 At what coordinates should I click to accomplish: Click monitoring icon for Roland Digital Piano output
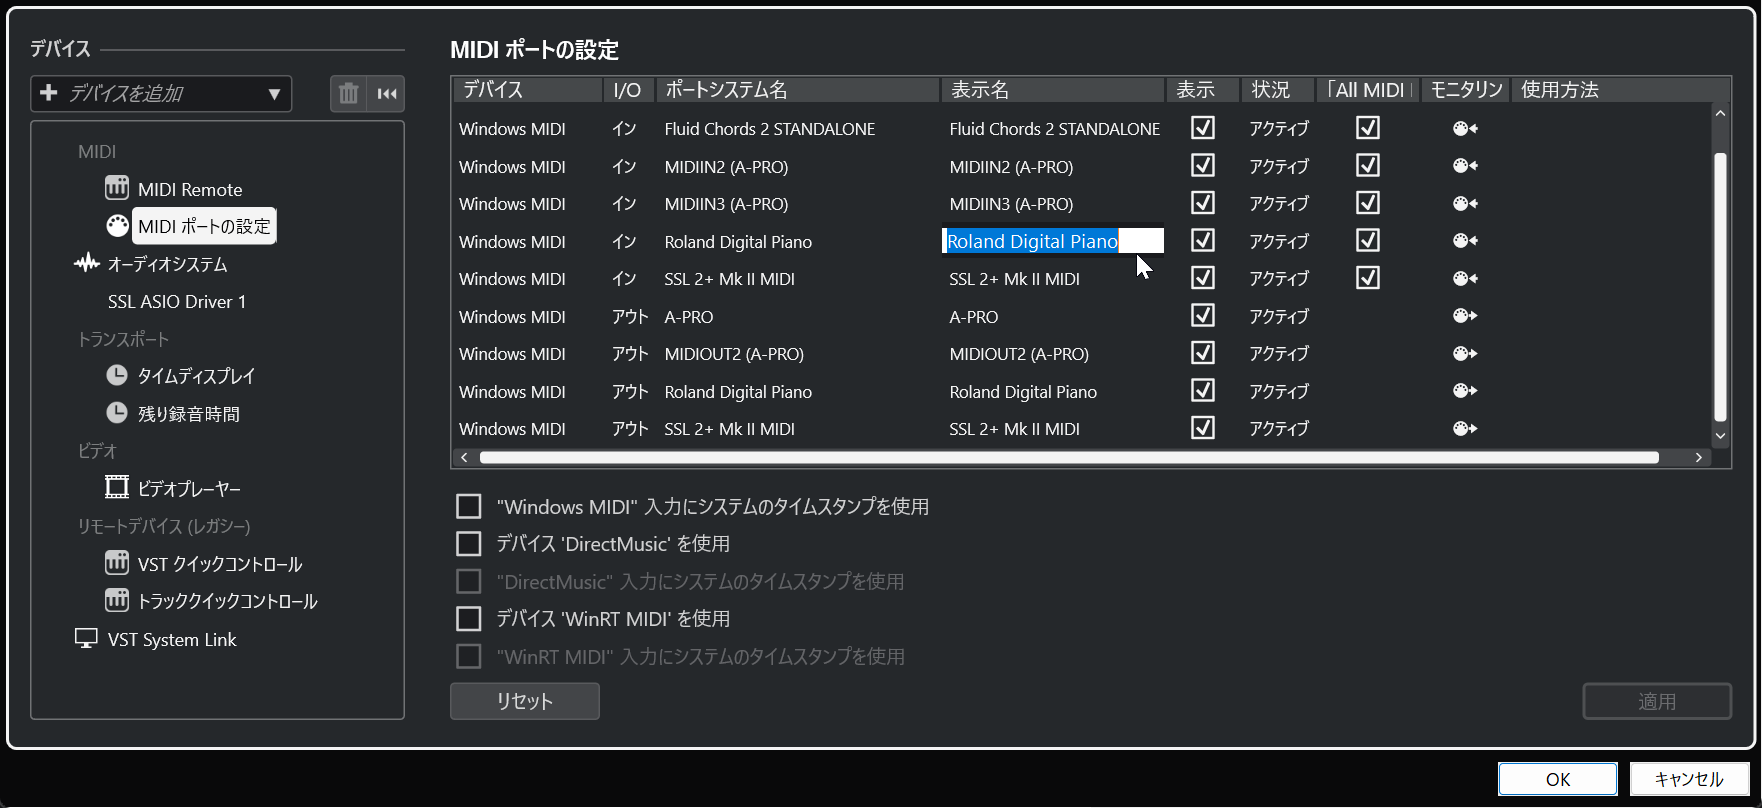click(x=1465, y=391)
